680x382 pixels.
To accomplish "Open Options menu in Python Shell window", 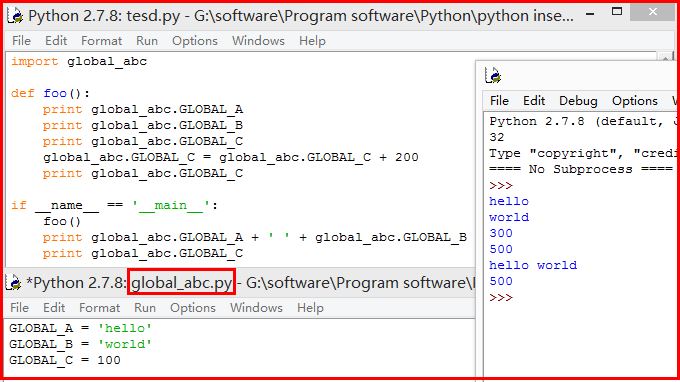I will point(634,101).
